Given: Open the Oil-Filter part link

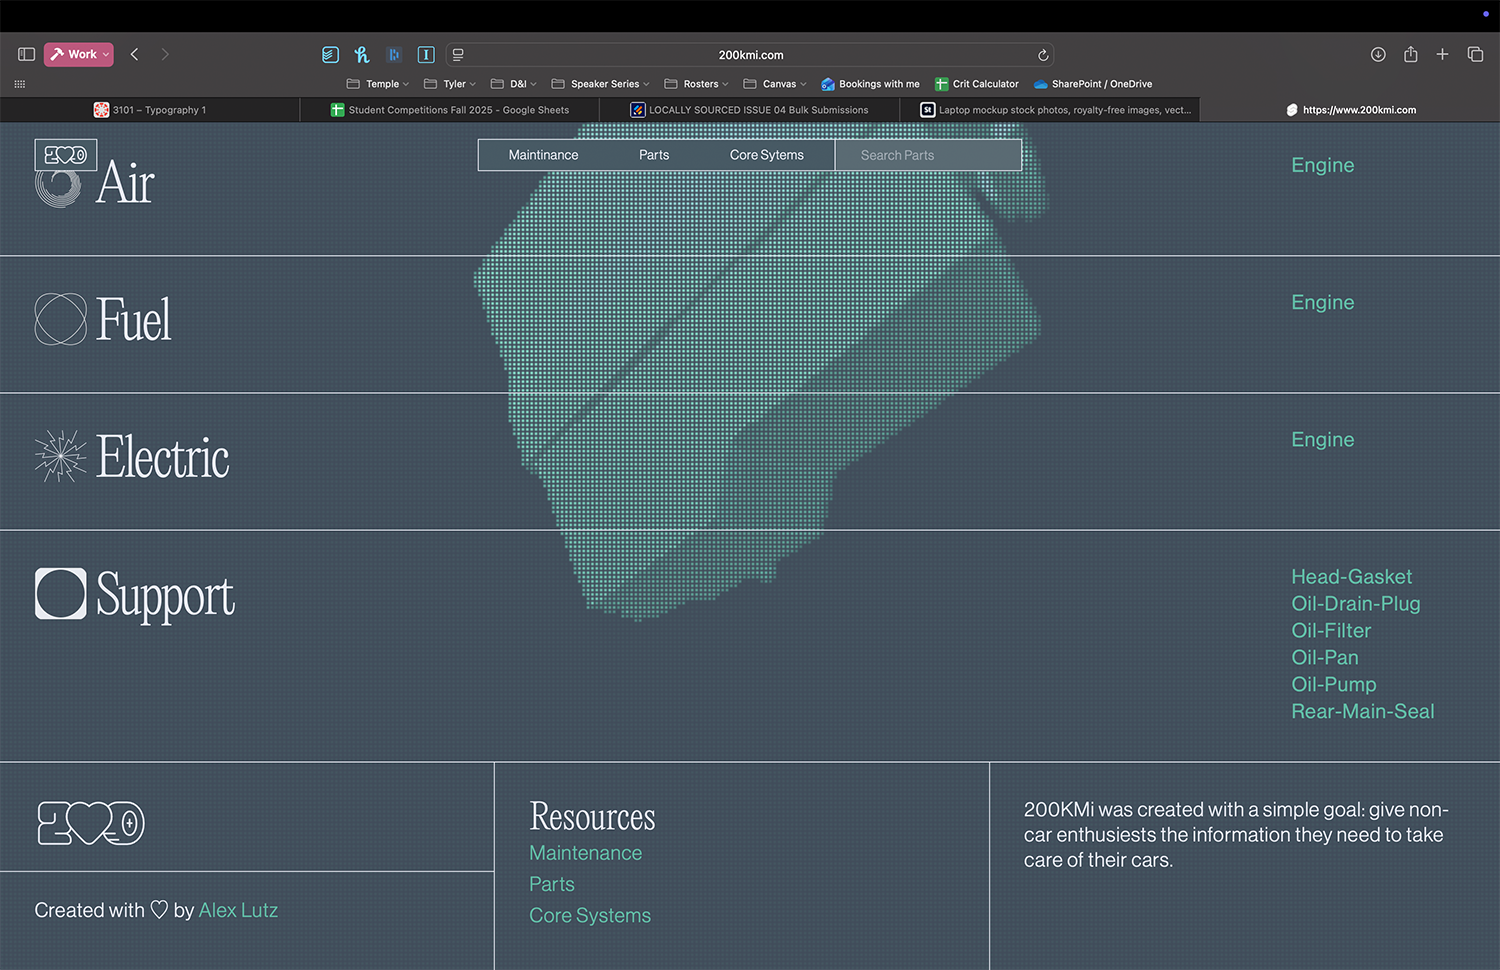Looking at the screenshot, I should 1331,631.
